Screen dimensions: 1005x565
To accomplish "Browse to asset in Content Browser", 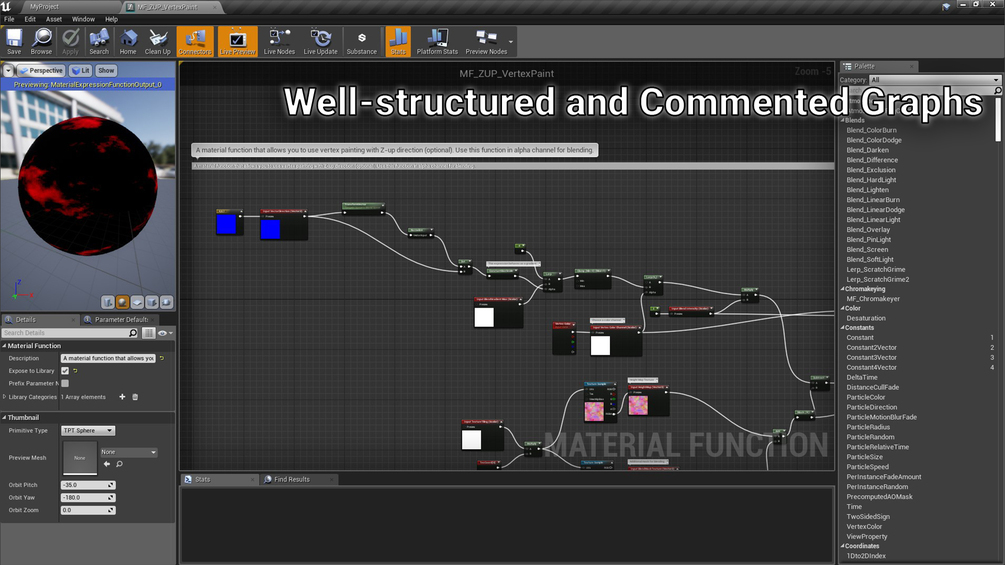I will click(41, 42).
